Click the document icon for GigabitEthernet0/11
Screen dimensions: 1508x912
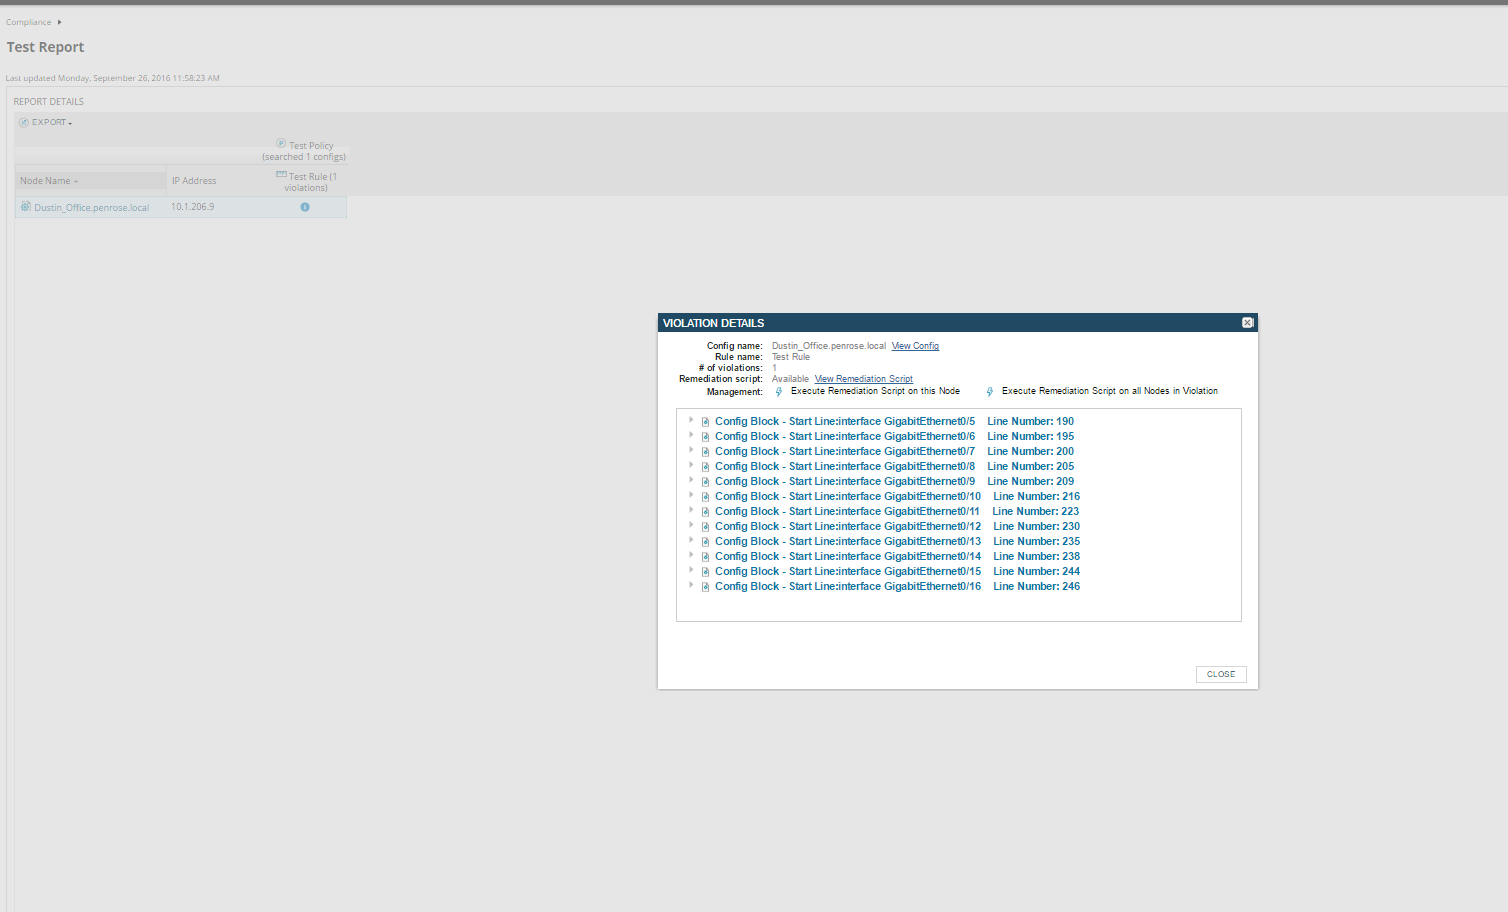coord(705,512)
